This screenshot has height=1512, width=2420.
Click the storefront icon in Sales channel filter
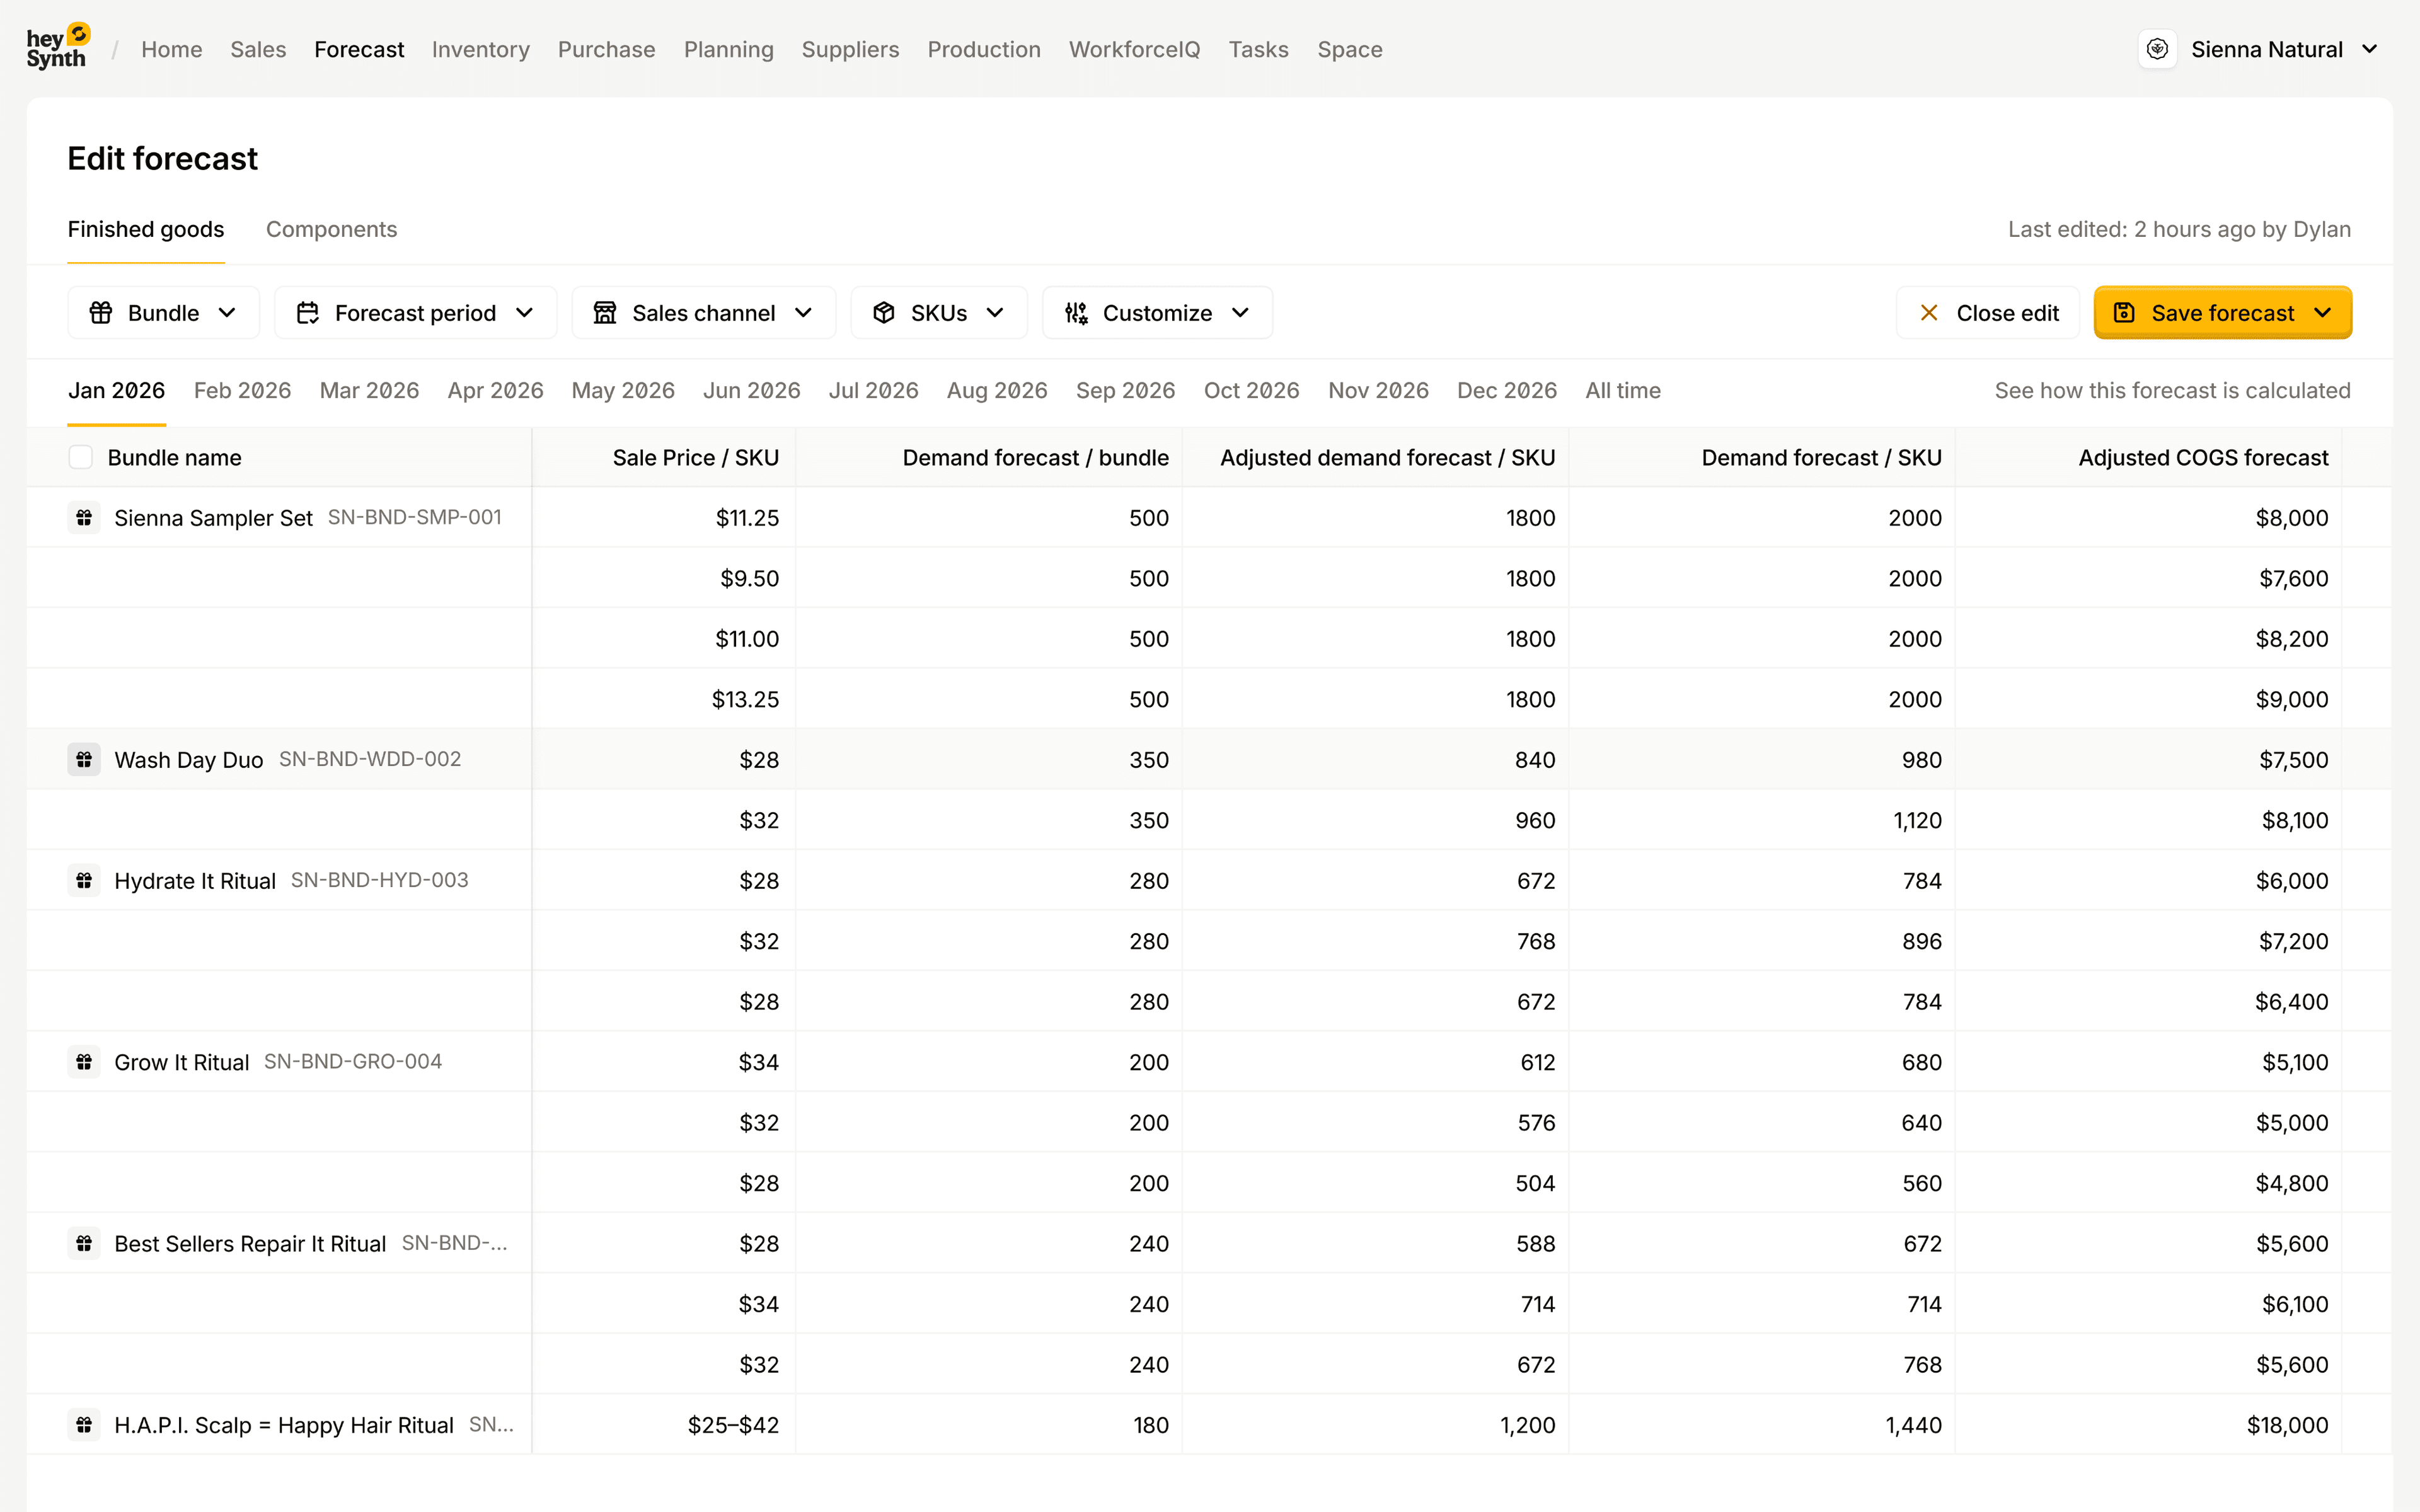605,312
